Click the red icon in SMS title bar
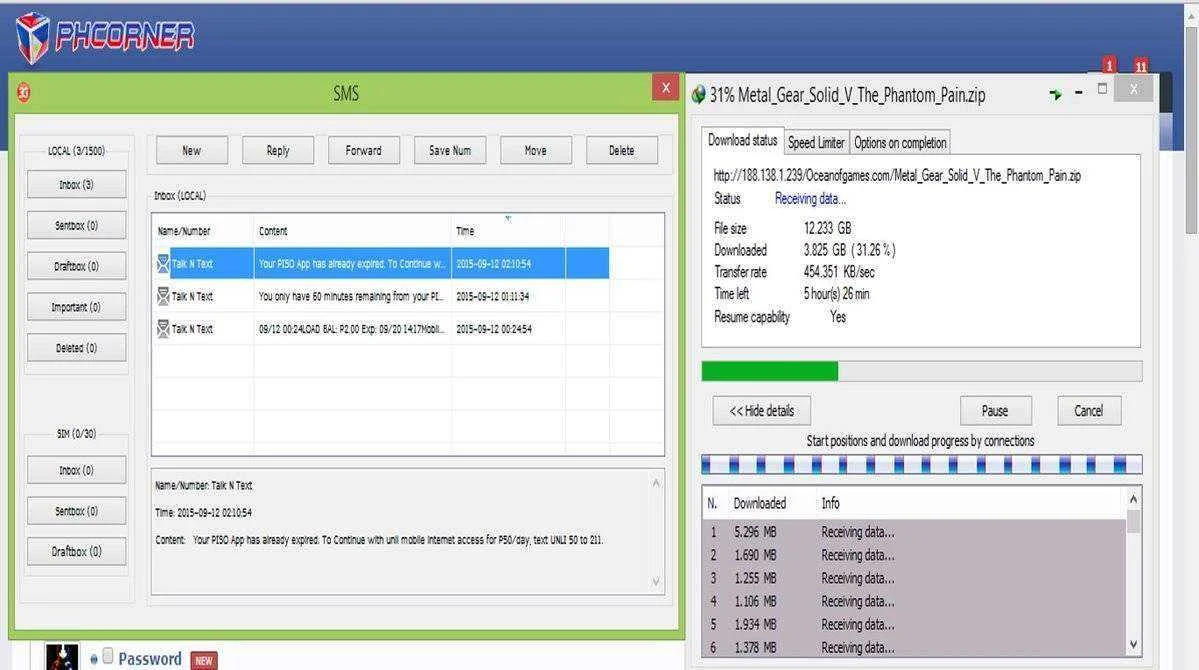This screenshot has height=670, width=1199. click(24, 93)
